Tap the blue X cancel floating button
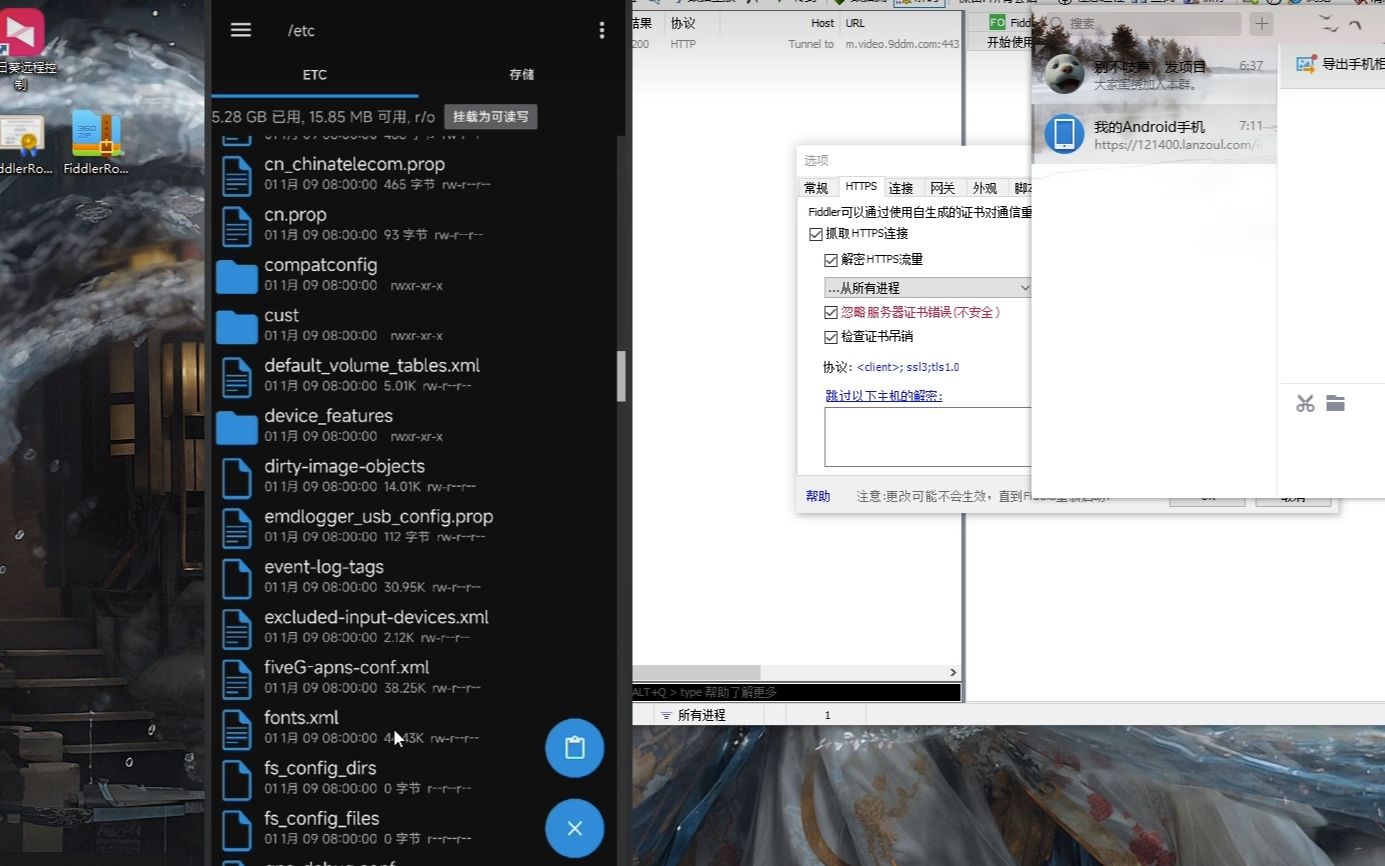Viewport: 1385px width, 866px height. click(x=574, y=828)
